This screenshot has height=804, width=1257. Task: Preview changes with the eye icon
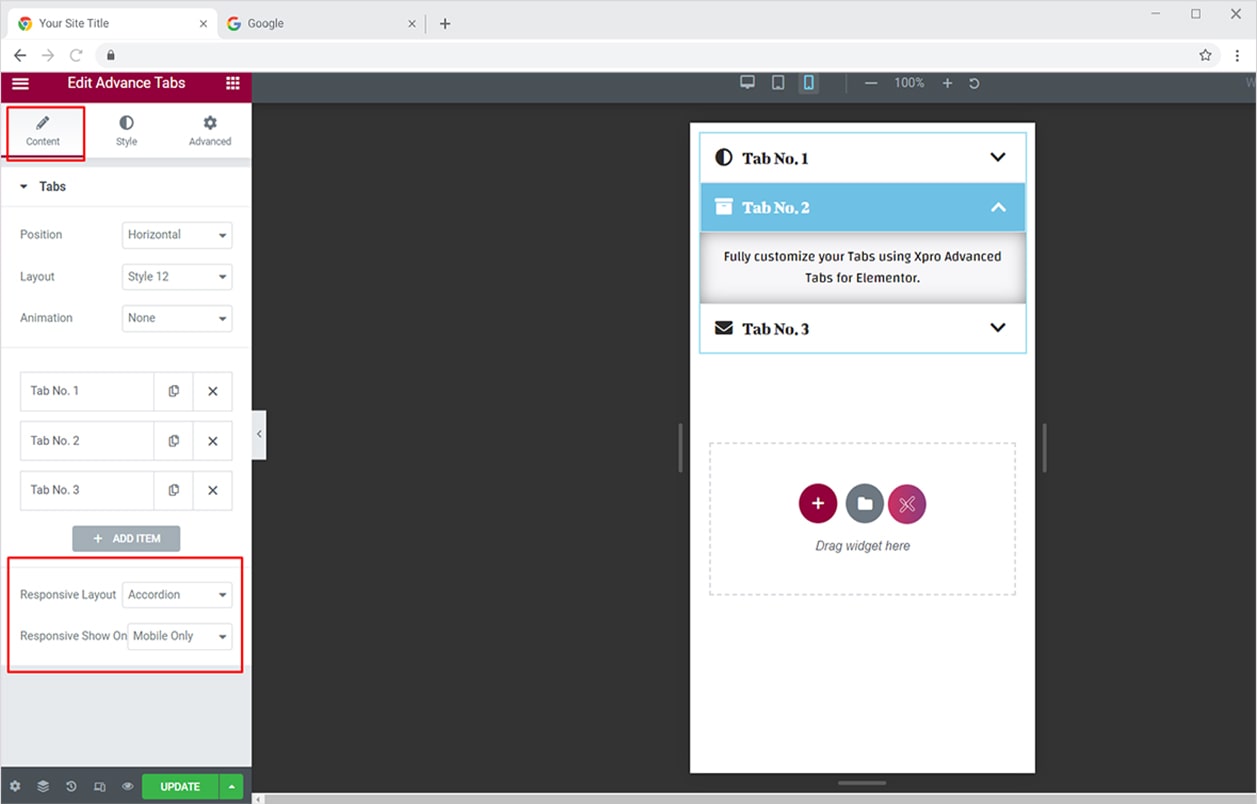pyautogui.click(x=127, y=787)
